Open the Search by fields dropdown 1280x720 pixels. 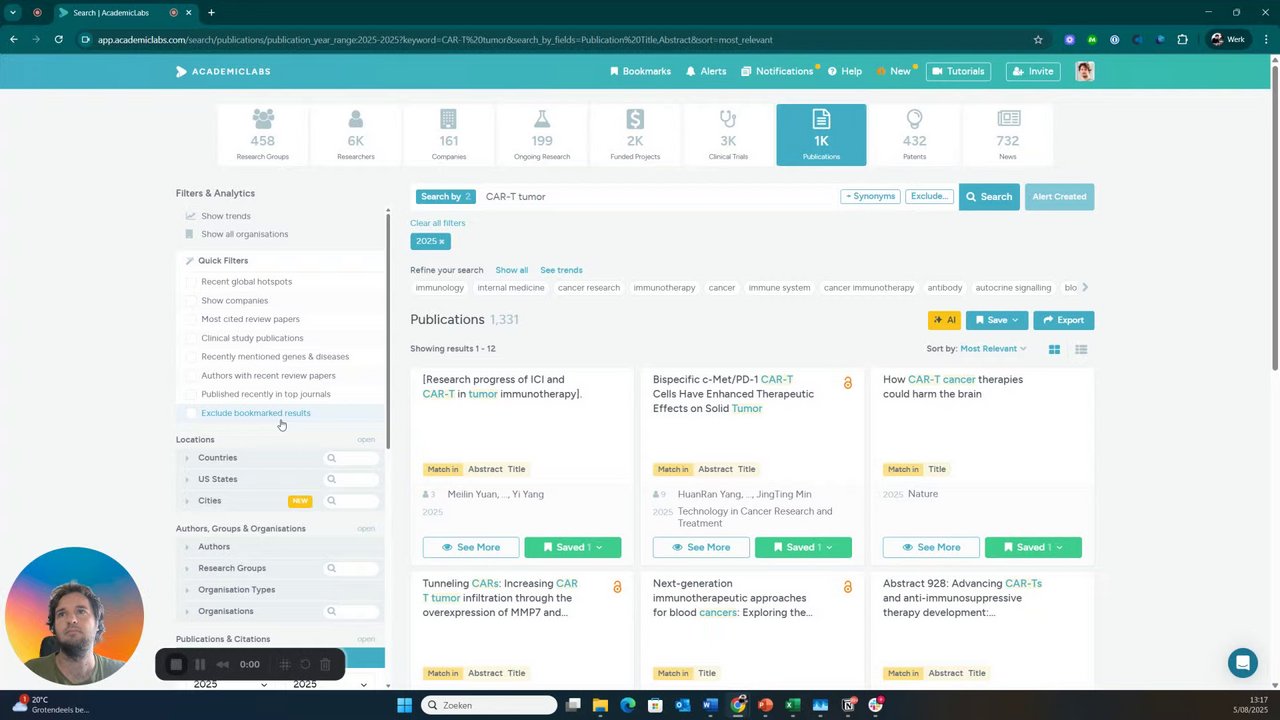tap(445, 197)
